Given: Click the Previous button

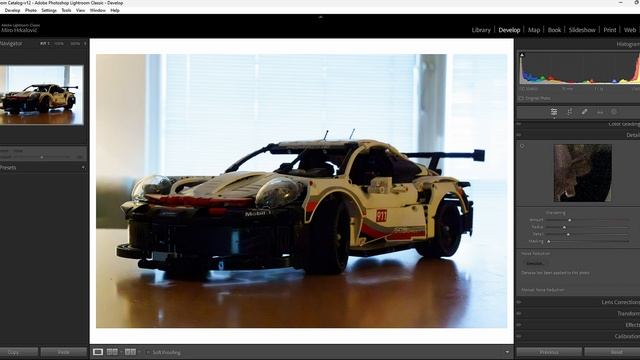Looking at the screenshot, I should (x=549, y=352).
